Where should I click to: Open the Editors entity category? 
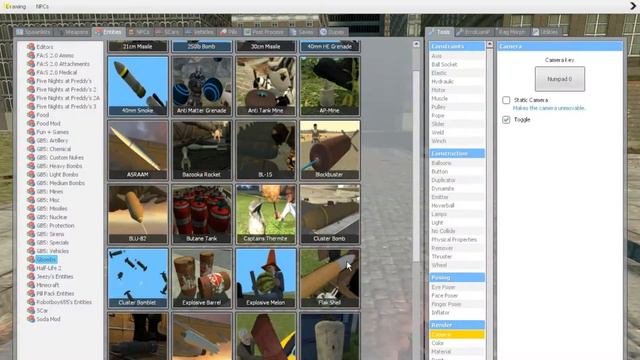coord(44,47)
